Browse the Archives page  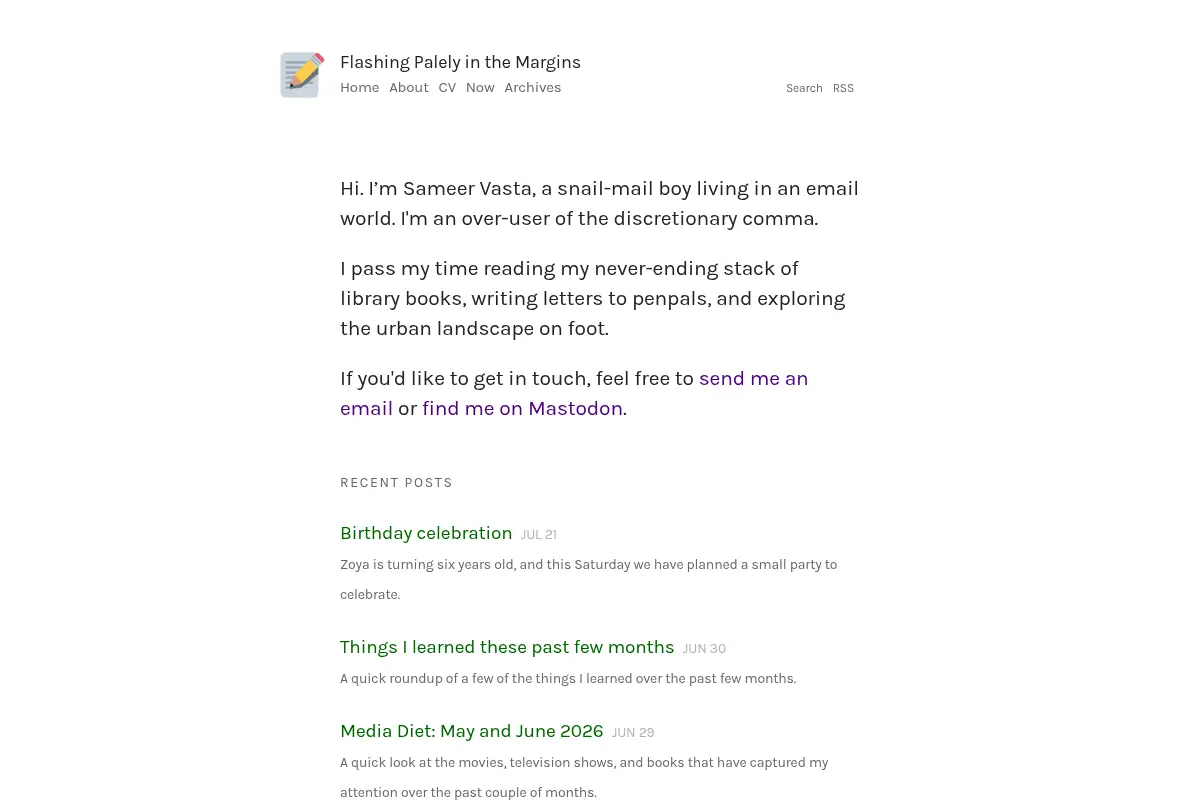[533, 87]
